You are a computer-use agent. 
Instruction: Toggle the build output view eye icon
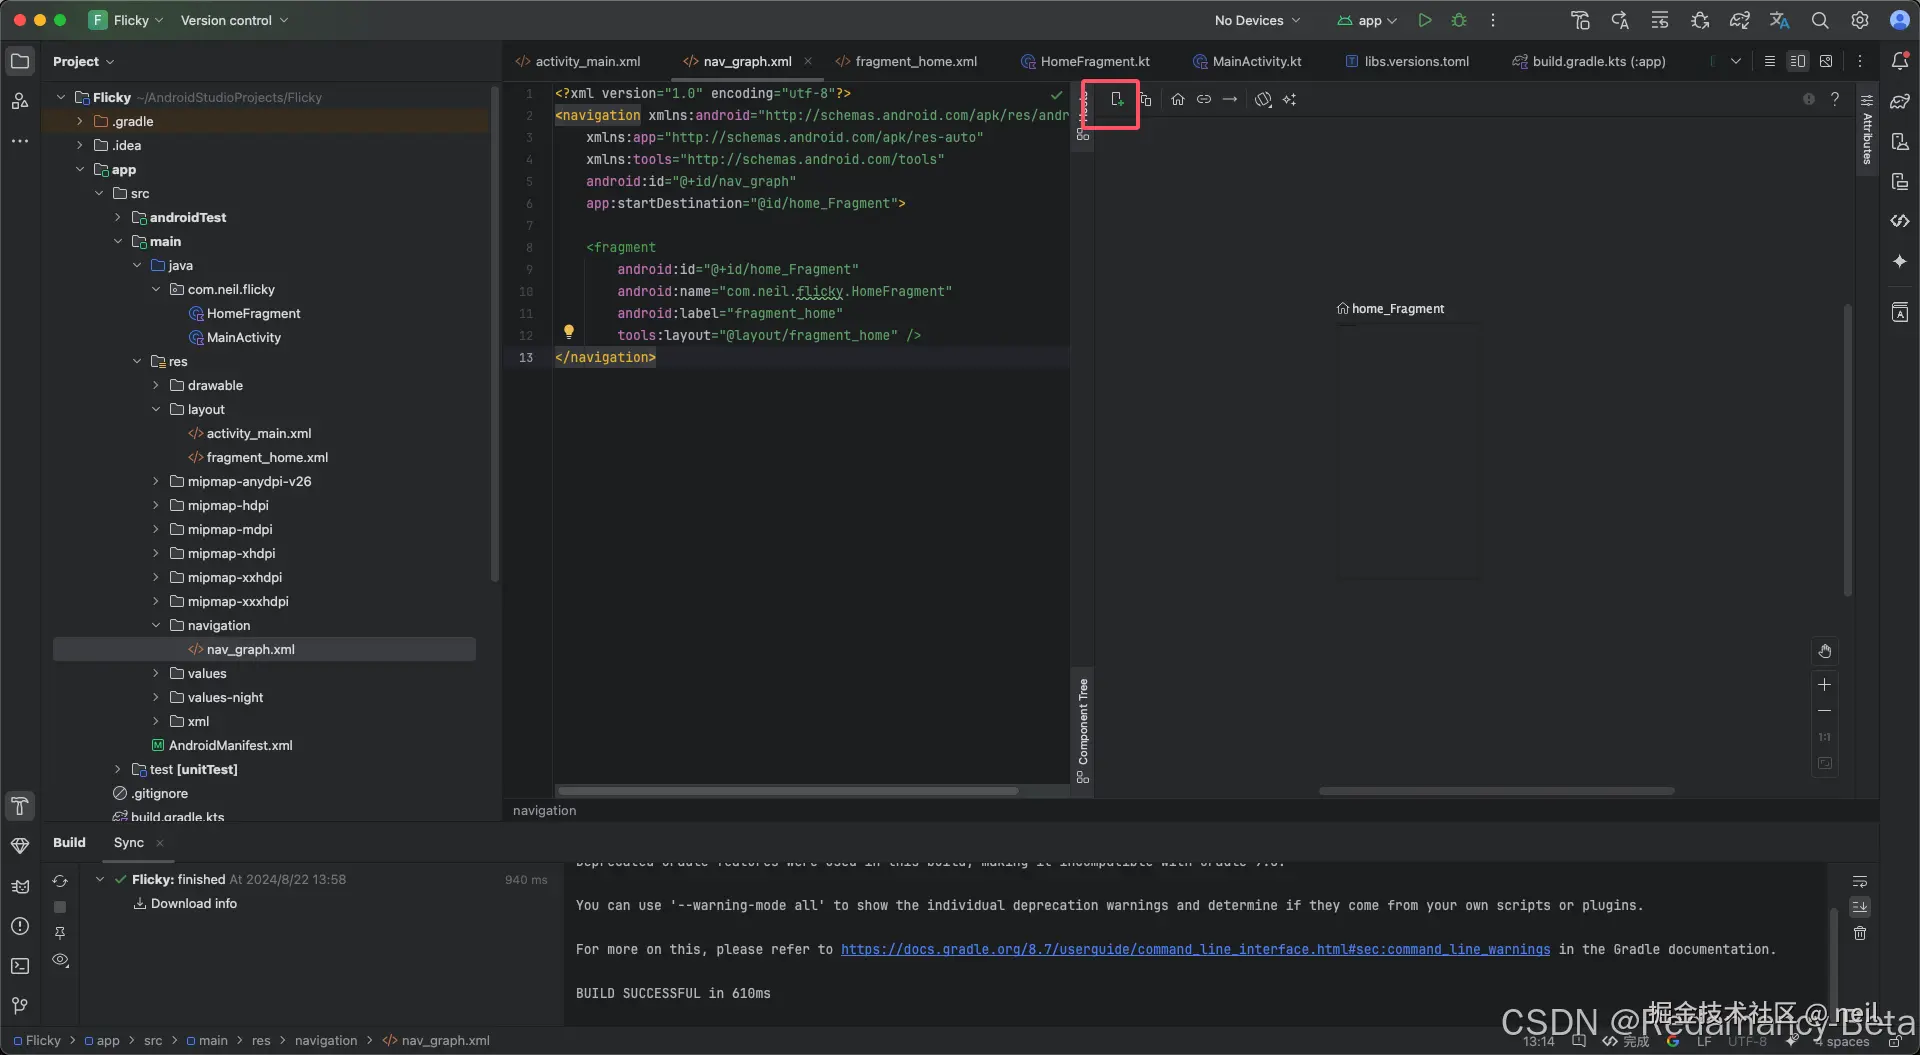(x=60, y=960)
